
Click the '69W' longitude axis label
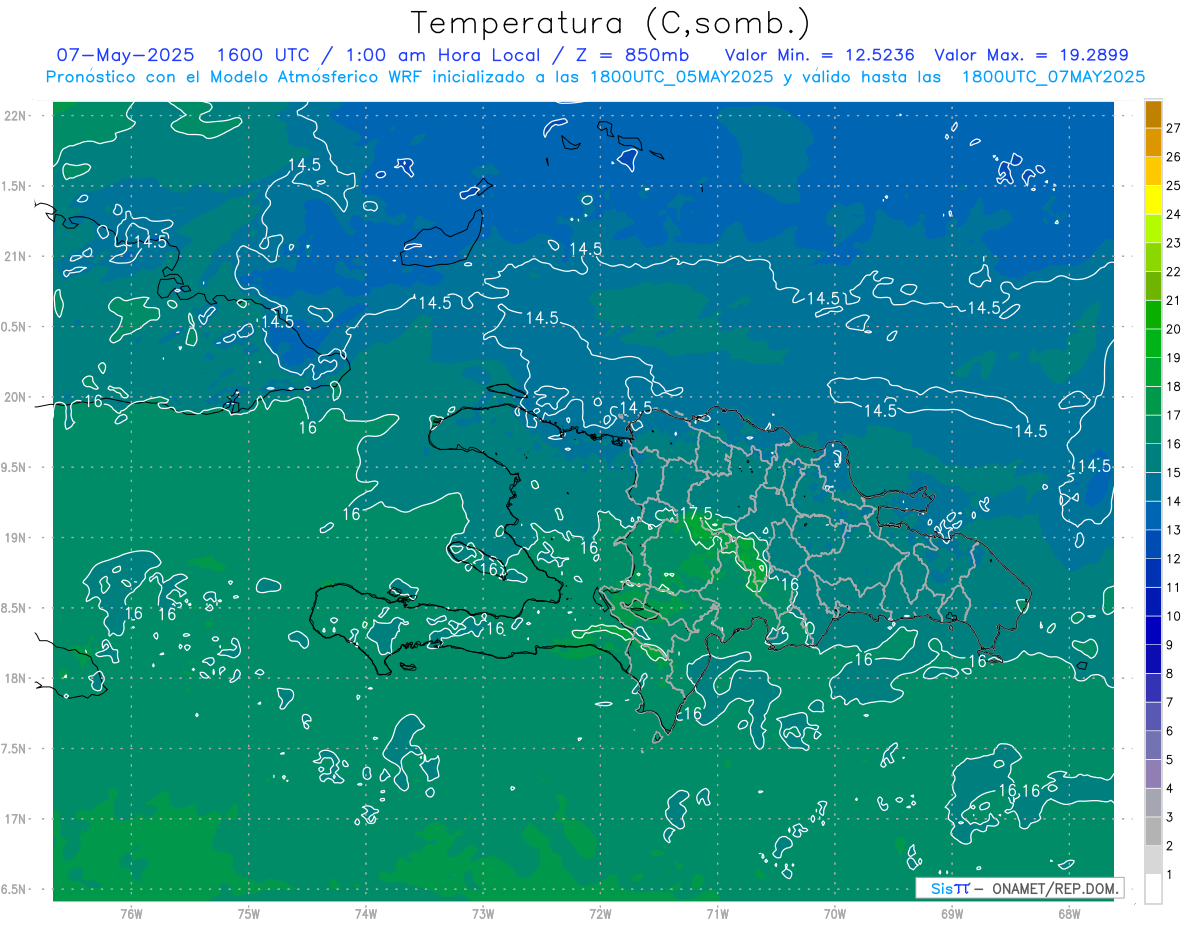[x=952, y=914]
